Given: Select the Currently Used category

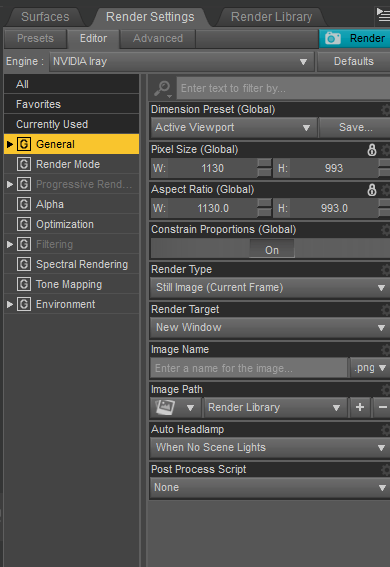Looking at the screenshot, I should coord(72,124).
